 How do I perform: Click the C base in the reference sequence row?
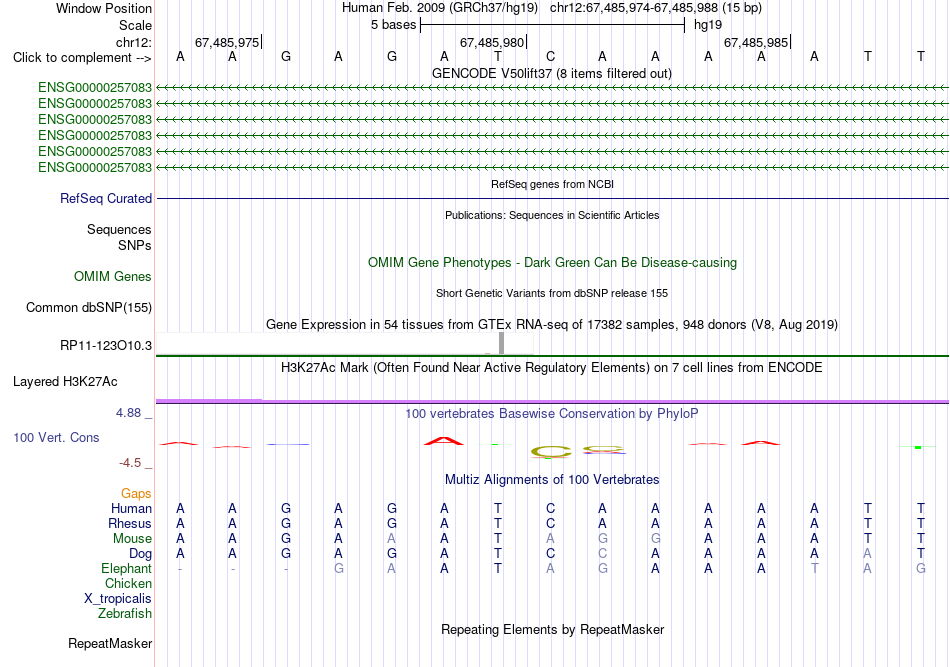[x=550, y=56]
